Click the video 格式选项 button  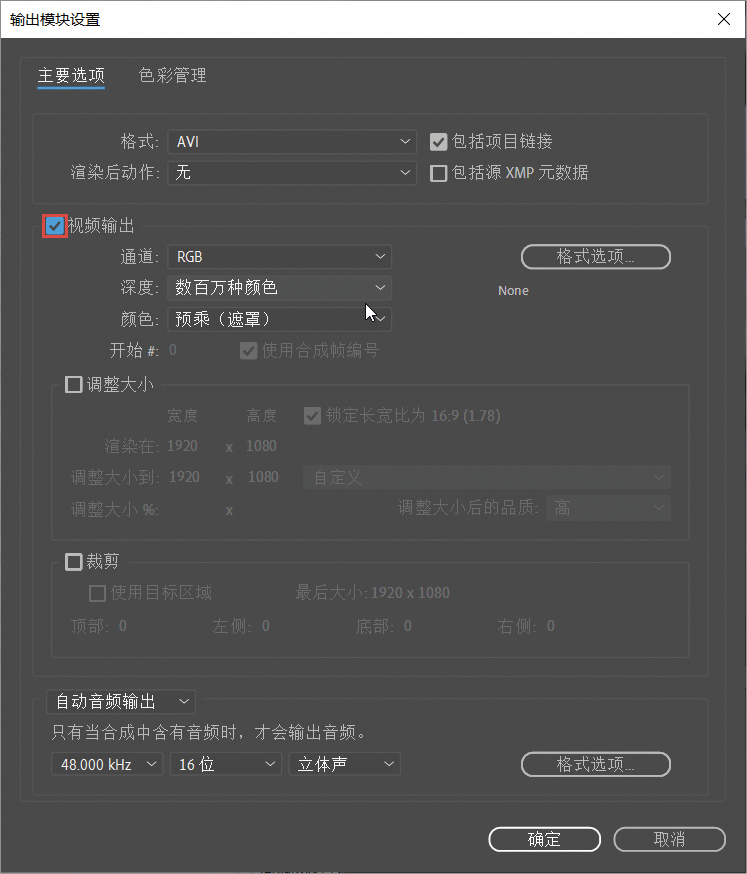point(595,256)
